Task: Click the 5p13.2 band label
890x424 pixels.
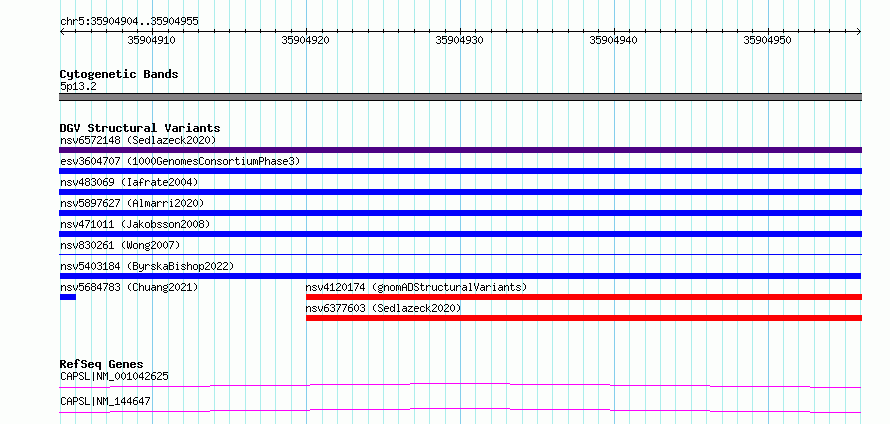Action: (x=78, y=87)
